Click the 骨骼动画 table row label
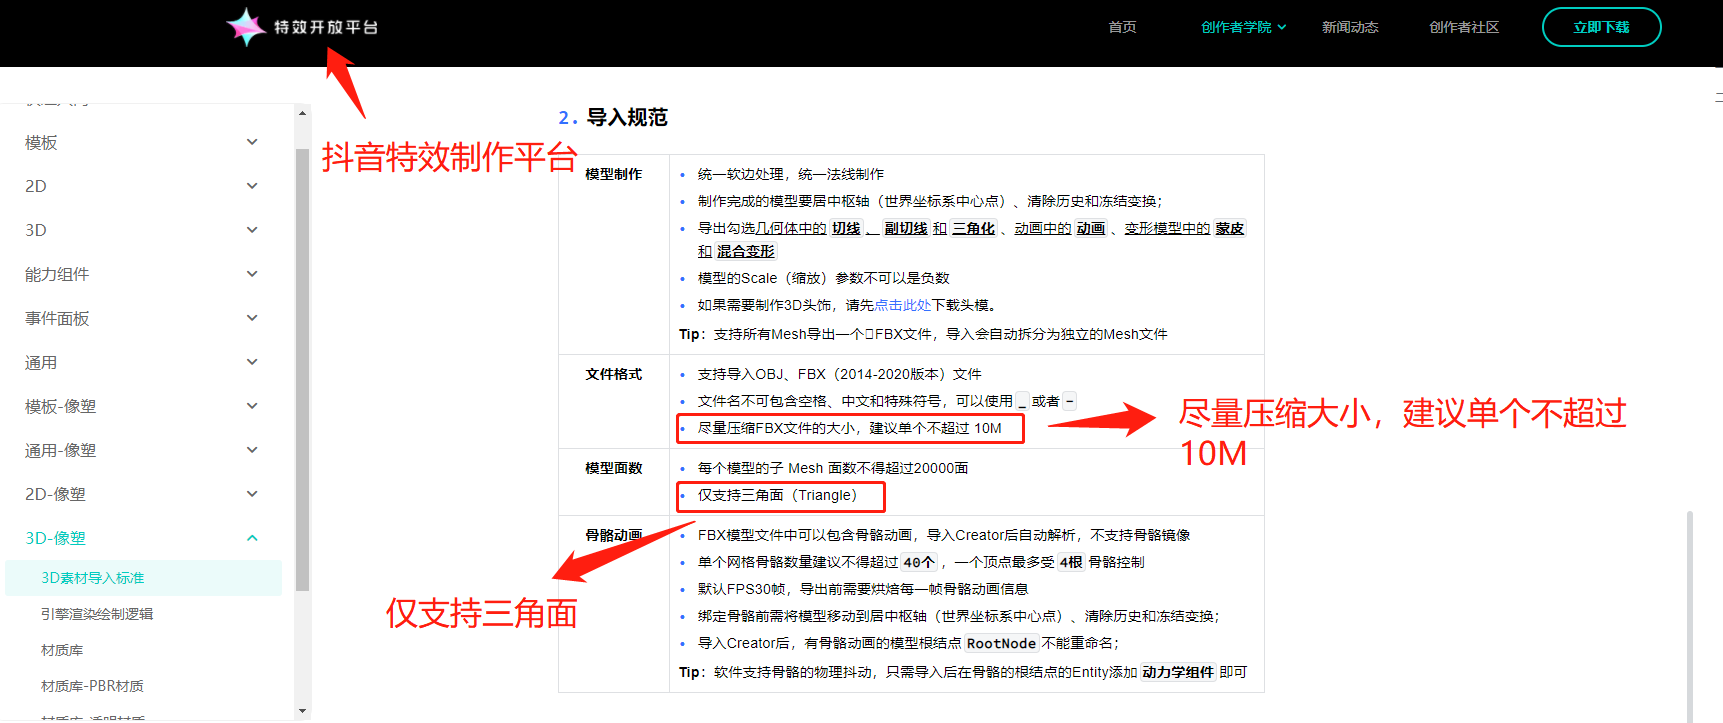The height and width of the screenshot is (723, 1723). pos(613,535)
